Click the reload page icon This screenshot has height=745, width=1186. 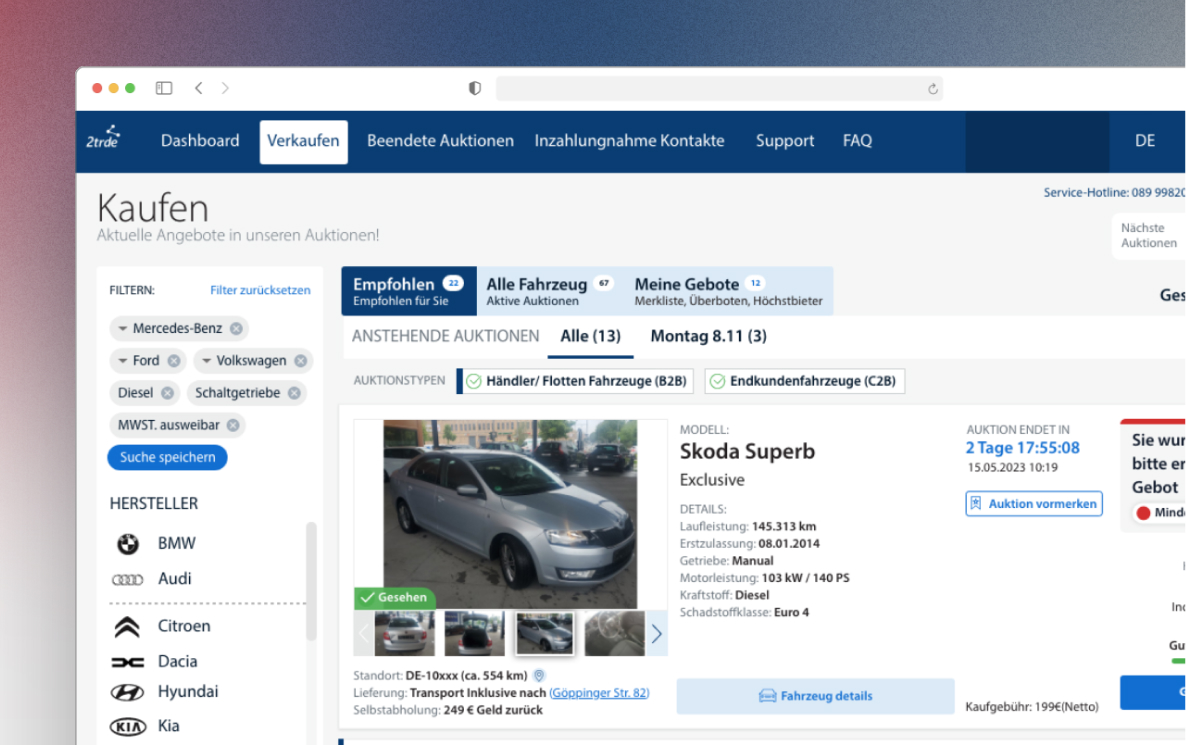tap(933, 89)
